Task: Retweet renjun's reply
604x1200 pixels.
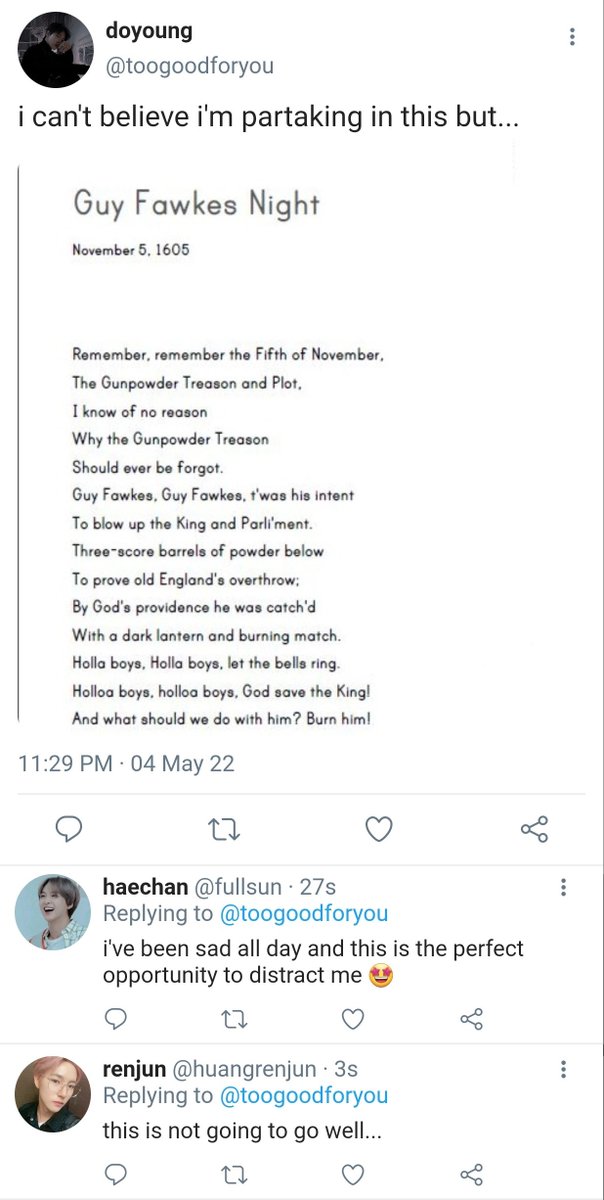Action: tap(235, 1174)
